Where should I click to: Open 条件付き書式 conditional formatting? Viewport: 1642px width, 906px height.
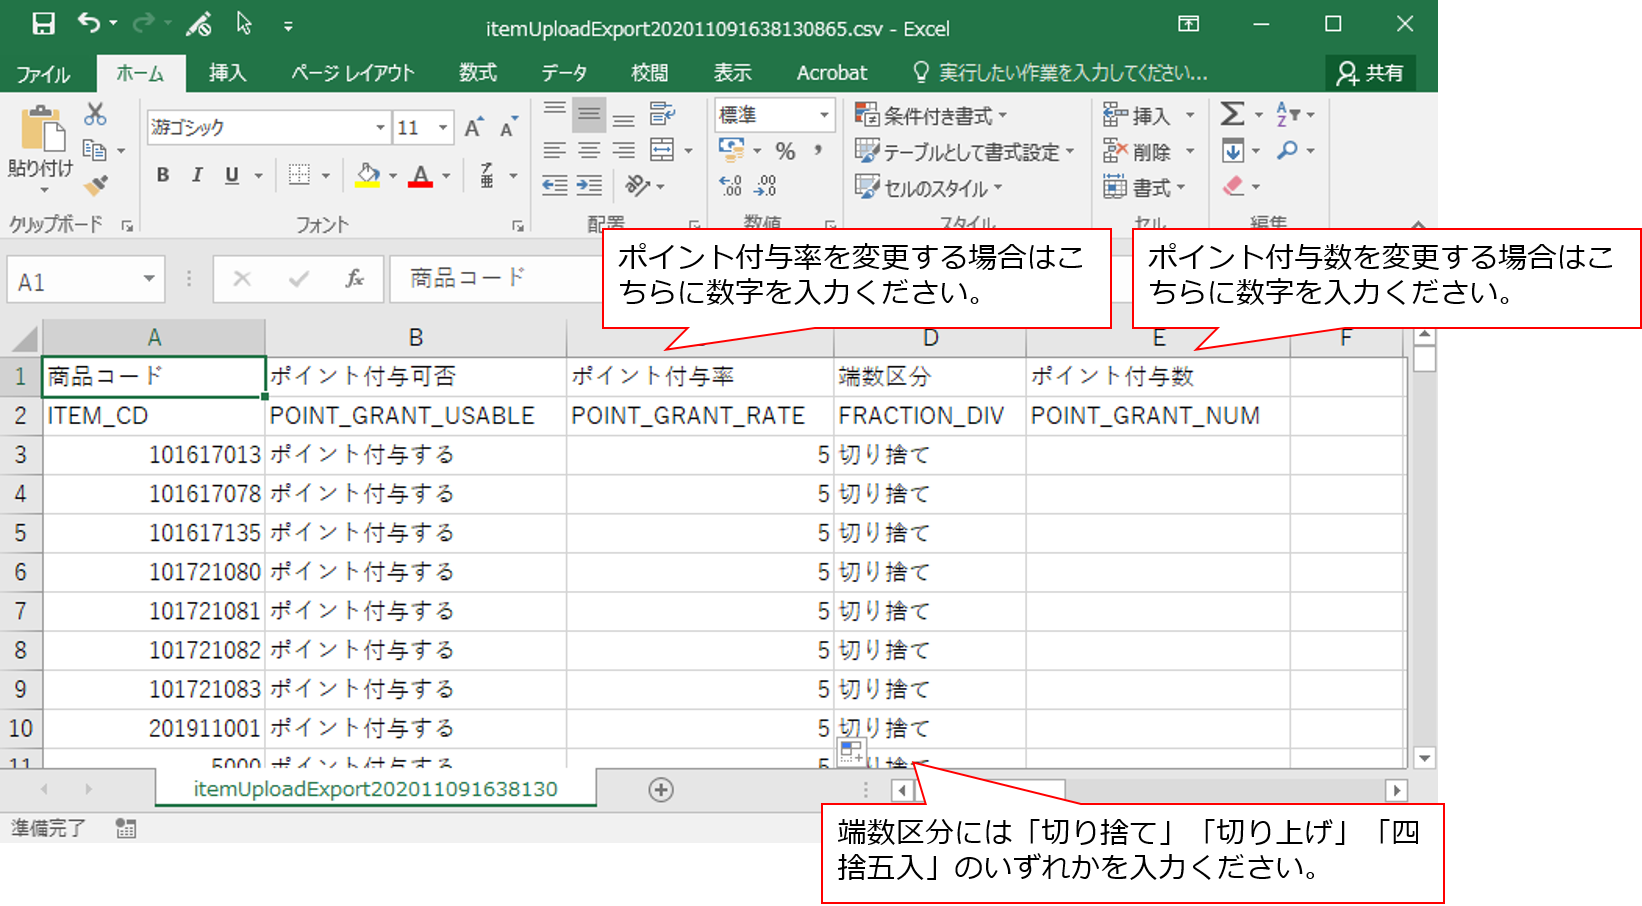click(931, 116)
